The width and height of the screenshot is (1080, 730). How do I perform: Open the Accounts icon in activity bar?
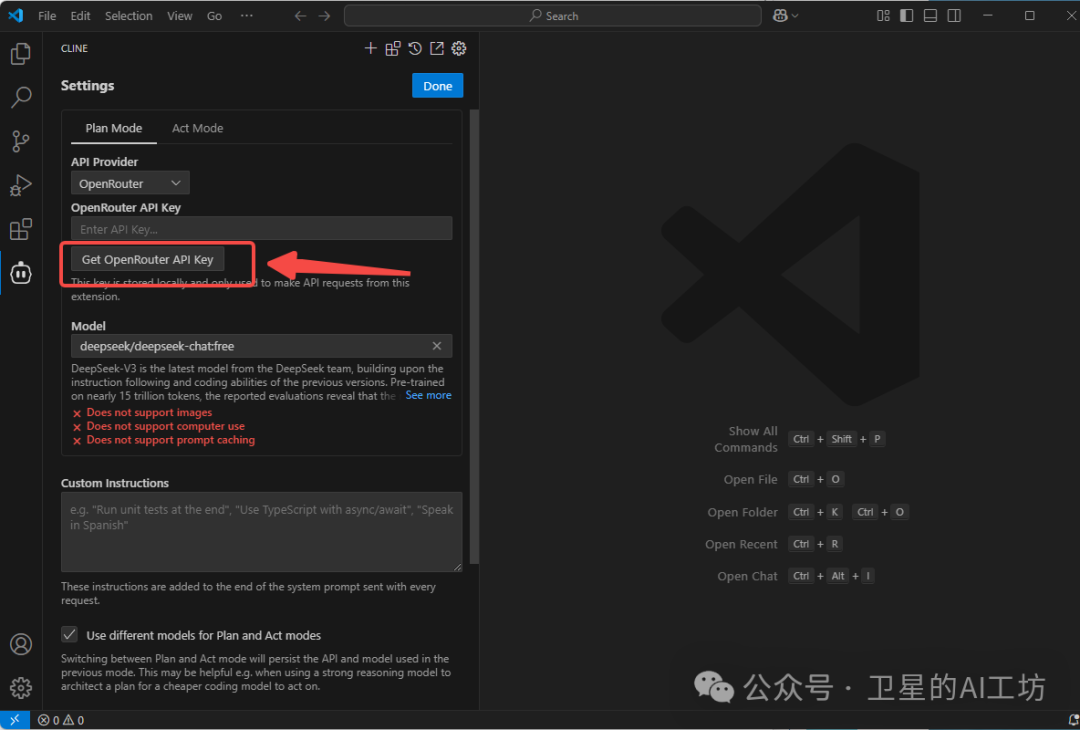(x=20, y=644)
